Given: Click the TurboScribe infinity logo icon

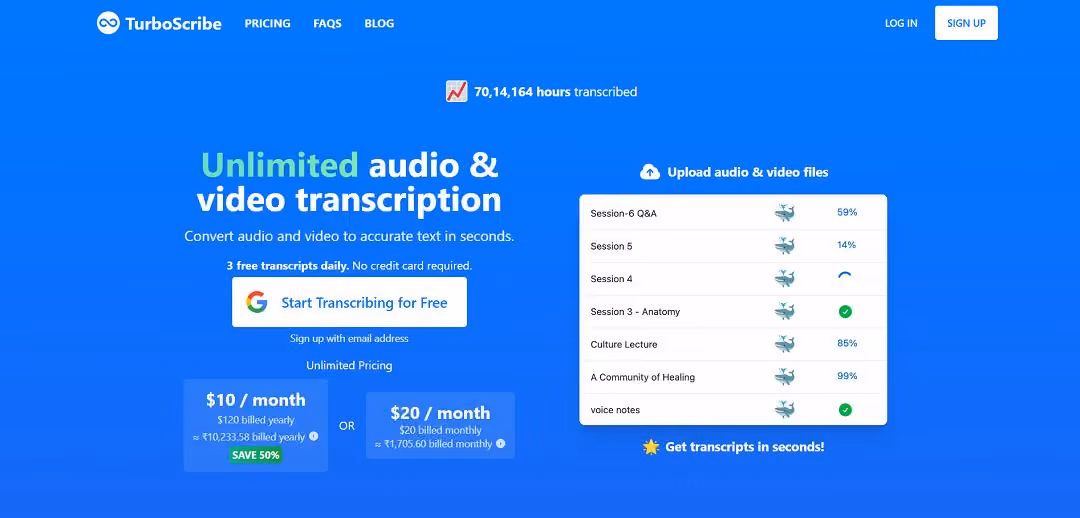Looking at the screenshot, I should [x=108, y=23].
